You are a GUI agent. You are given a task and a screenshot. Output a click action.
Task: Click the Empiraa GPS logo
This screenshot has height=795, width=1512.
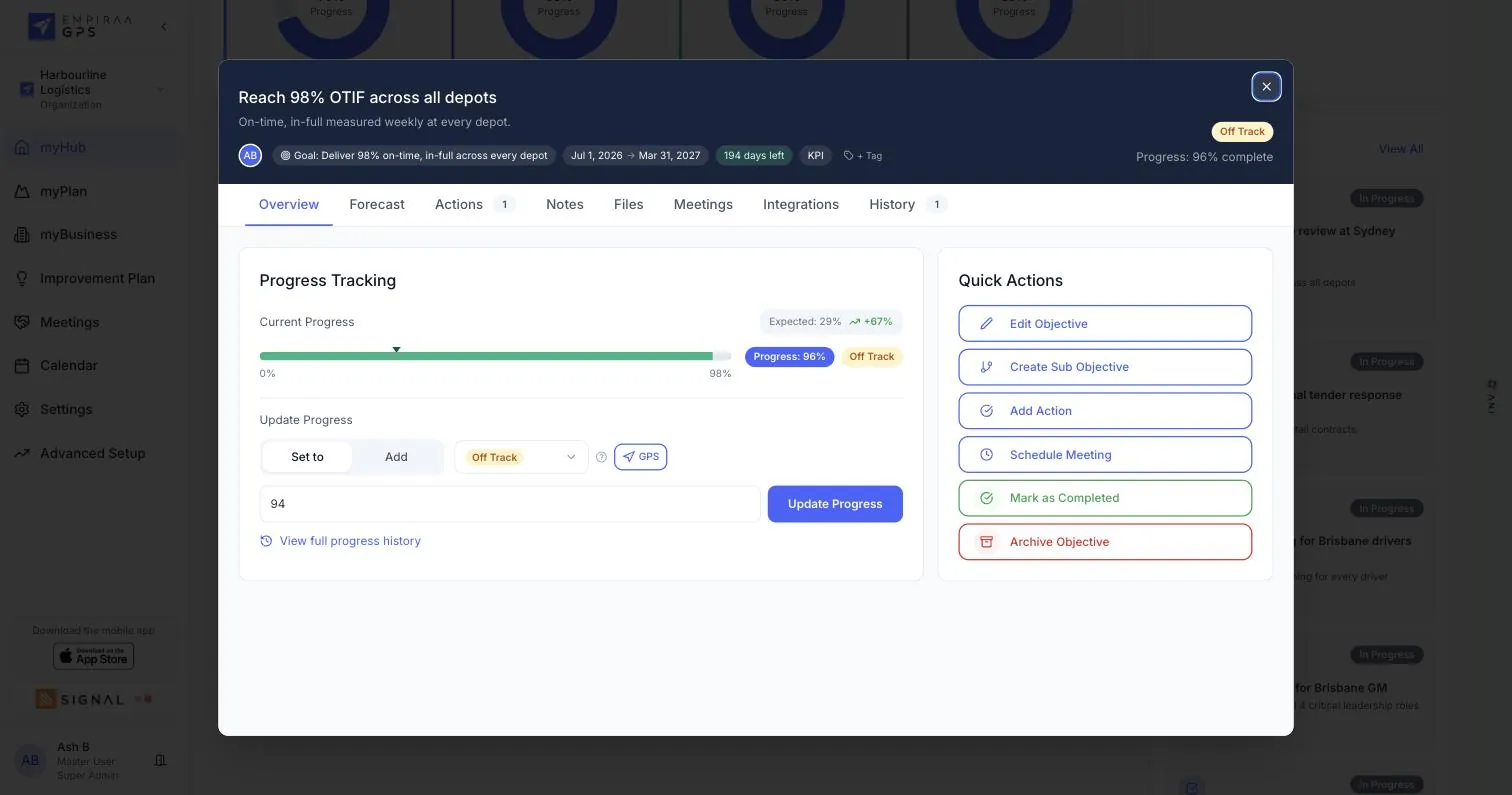coord(80,27)
